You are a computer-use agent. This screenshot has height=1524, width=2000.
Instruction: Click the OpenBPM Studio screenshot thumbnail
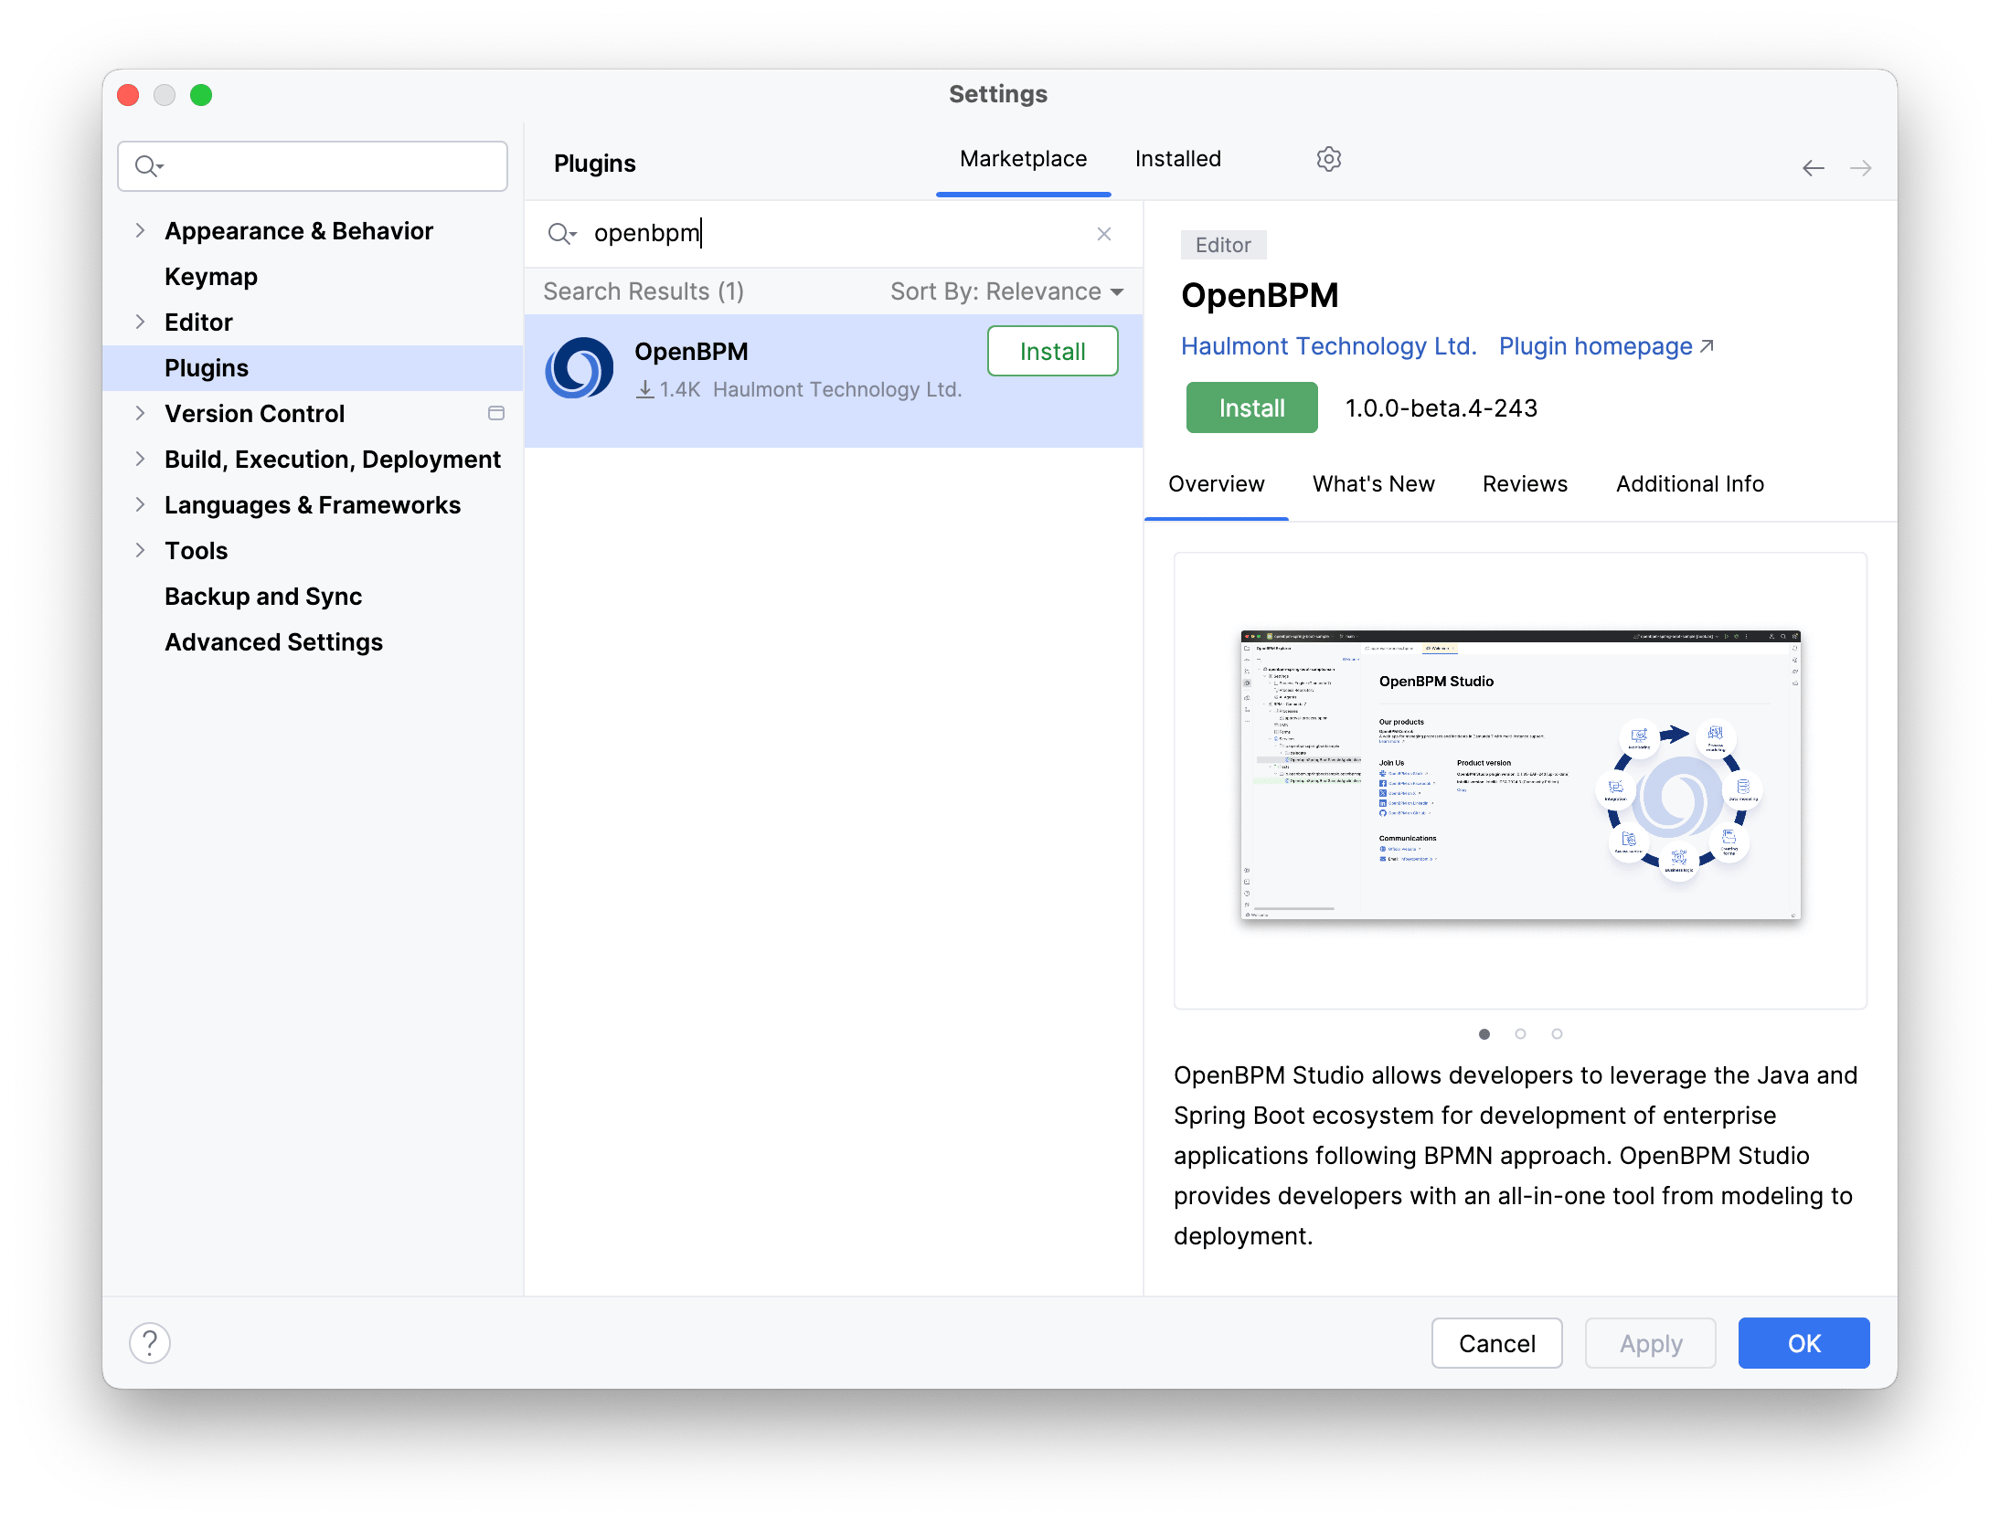pyautogui.click(x=1520, y=775)
